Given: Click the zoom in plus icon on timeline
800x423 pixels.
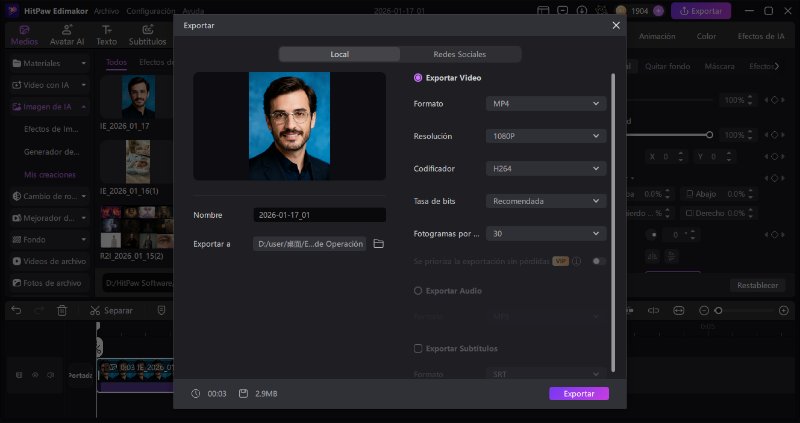Looking at the screenshot, I should tap(784, 310).
